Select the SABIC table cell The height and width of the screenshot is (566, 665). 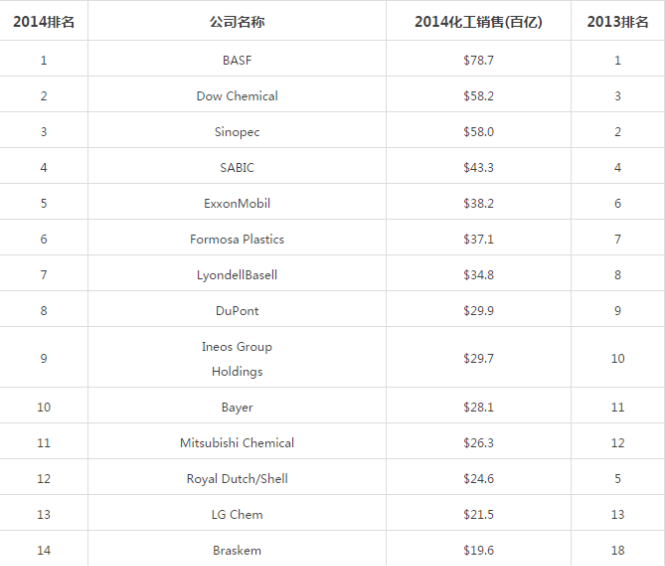pyautogui.click(x=237, y=168)
